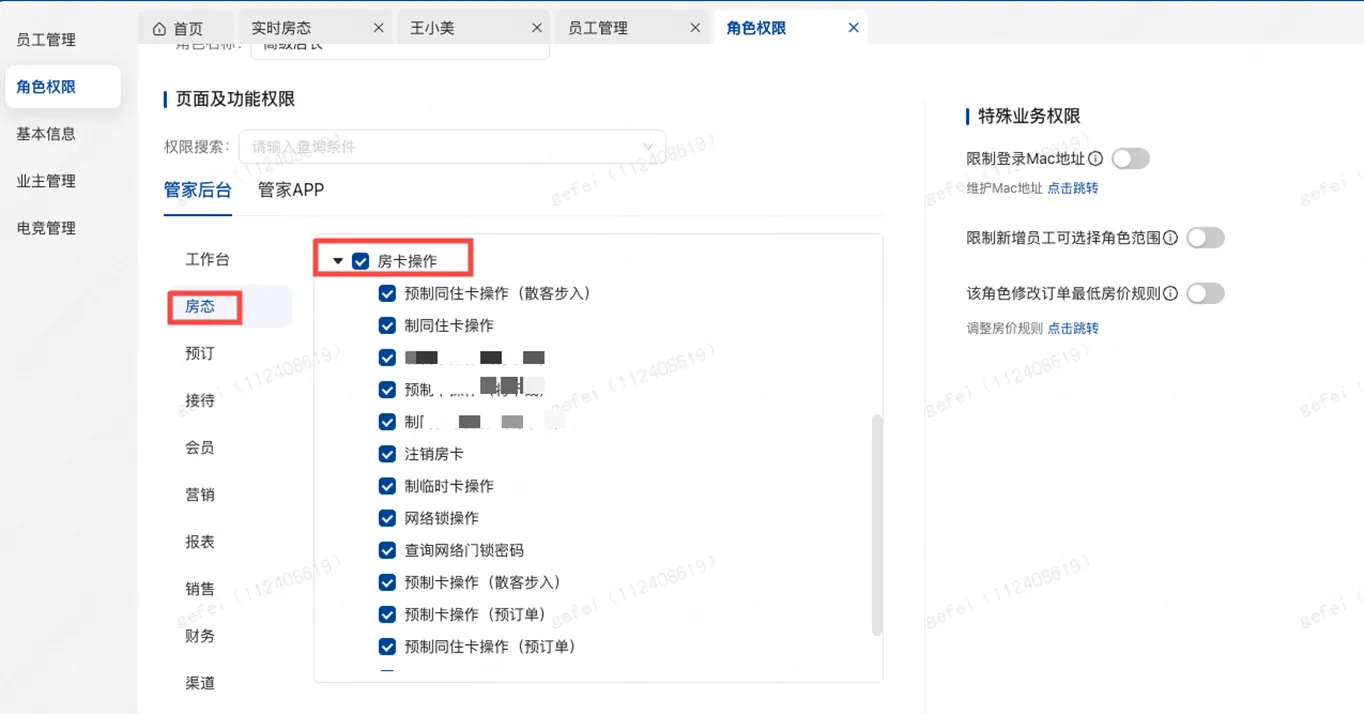
Task: Click 点击跳转 to maintain Mac addresses
Action: coord(1073,187)
